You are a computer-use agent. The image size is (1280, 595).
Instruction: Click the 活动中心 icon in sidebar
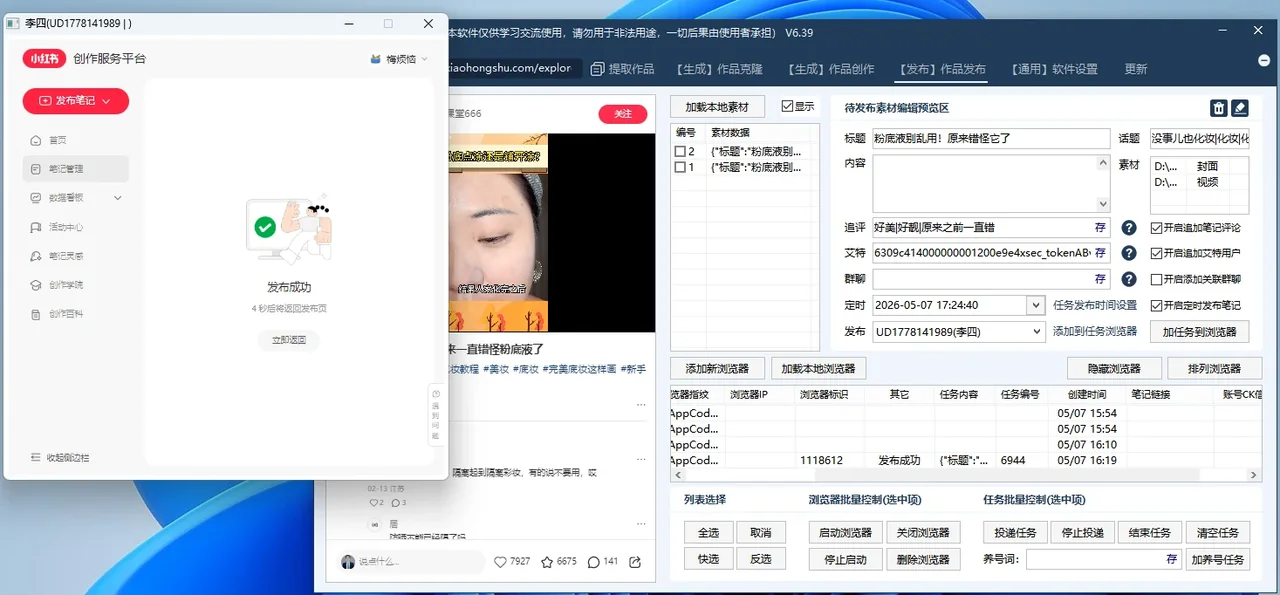pyautogui.click(x=36, y=227)
